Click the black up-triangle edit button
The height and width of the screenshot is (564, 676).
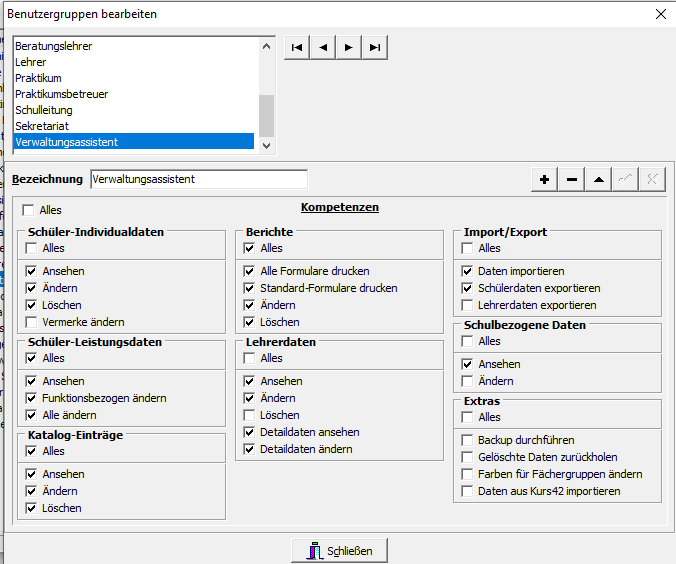coord(598,179)
